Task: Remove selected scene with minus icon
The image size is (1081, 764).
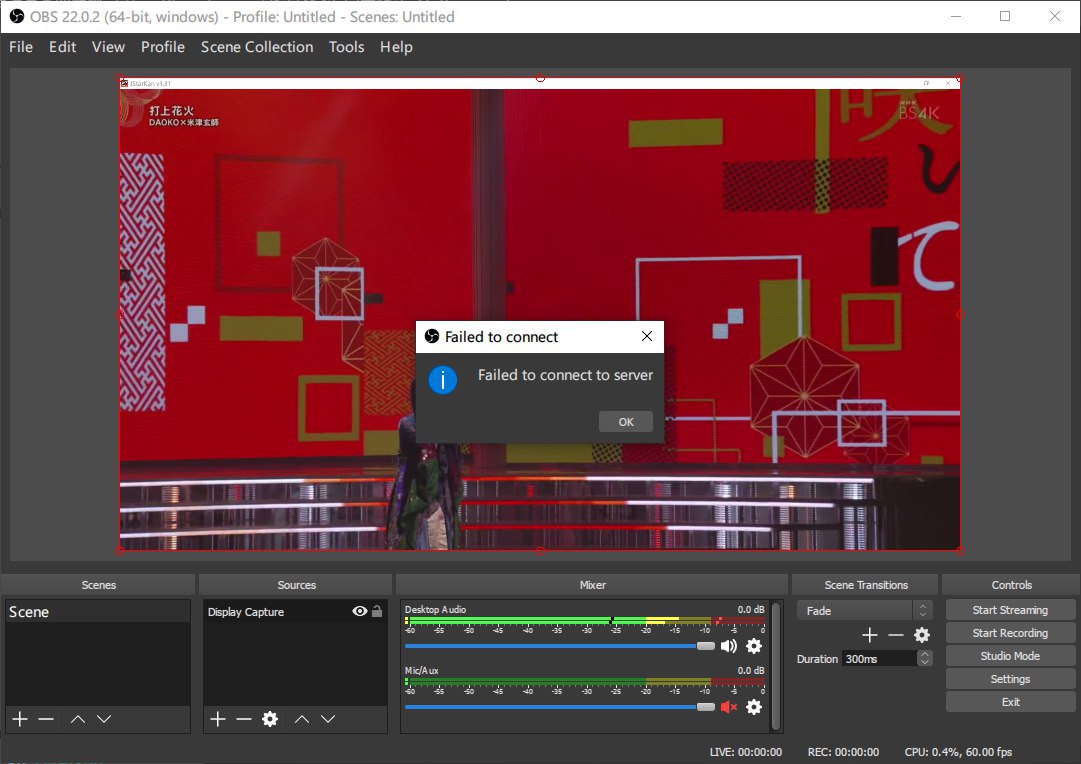Action: click(x=46, y=719)
